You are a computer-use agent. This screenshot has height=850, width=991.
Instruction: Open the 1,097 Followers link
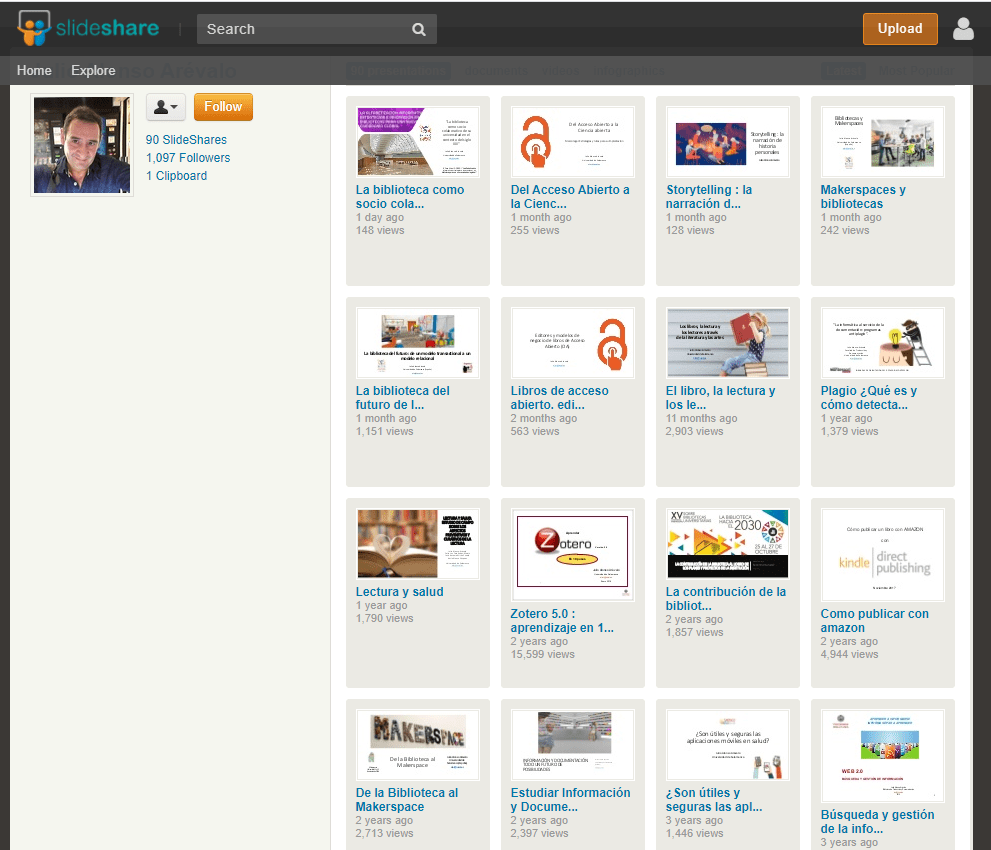click(188, 158)
